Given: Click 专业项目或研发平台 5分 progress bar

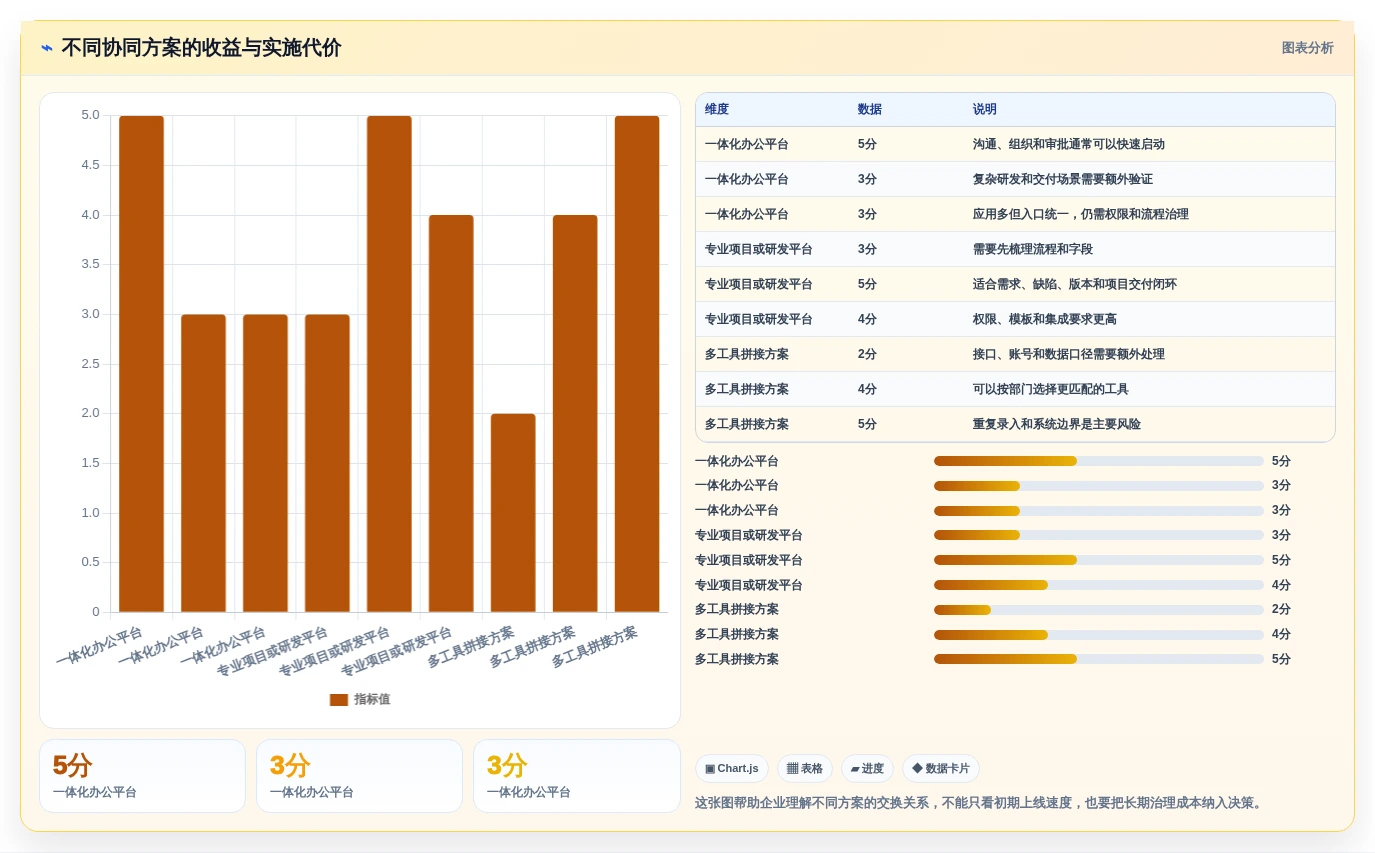Looking at the screenshot, I should click(x=1098, y=560).
